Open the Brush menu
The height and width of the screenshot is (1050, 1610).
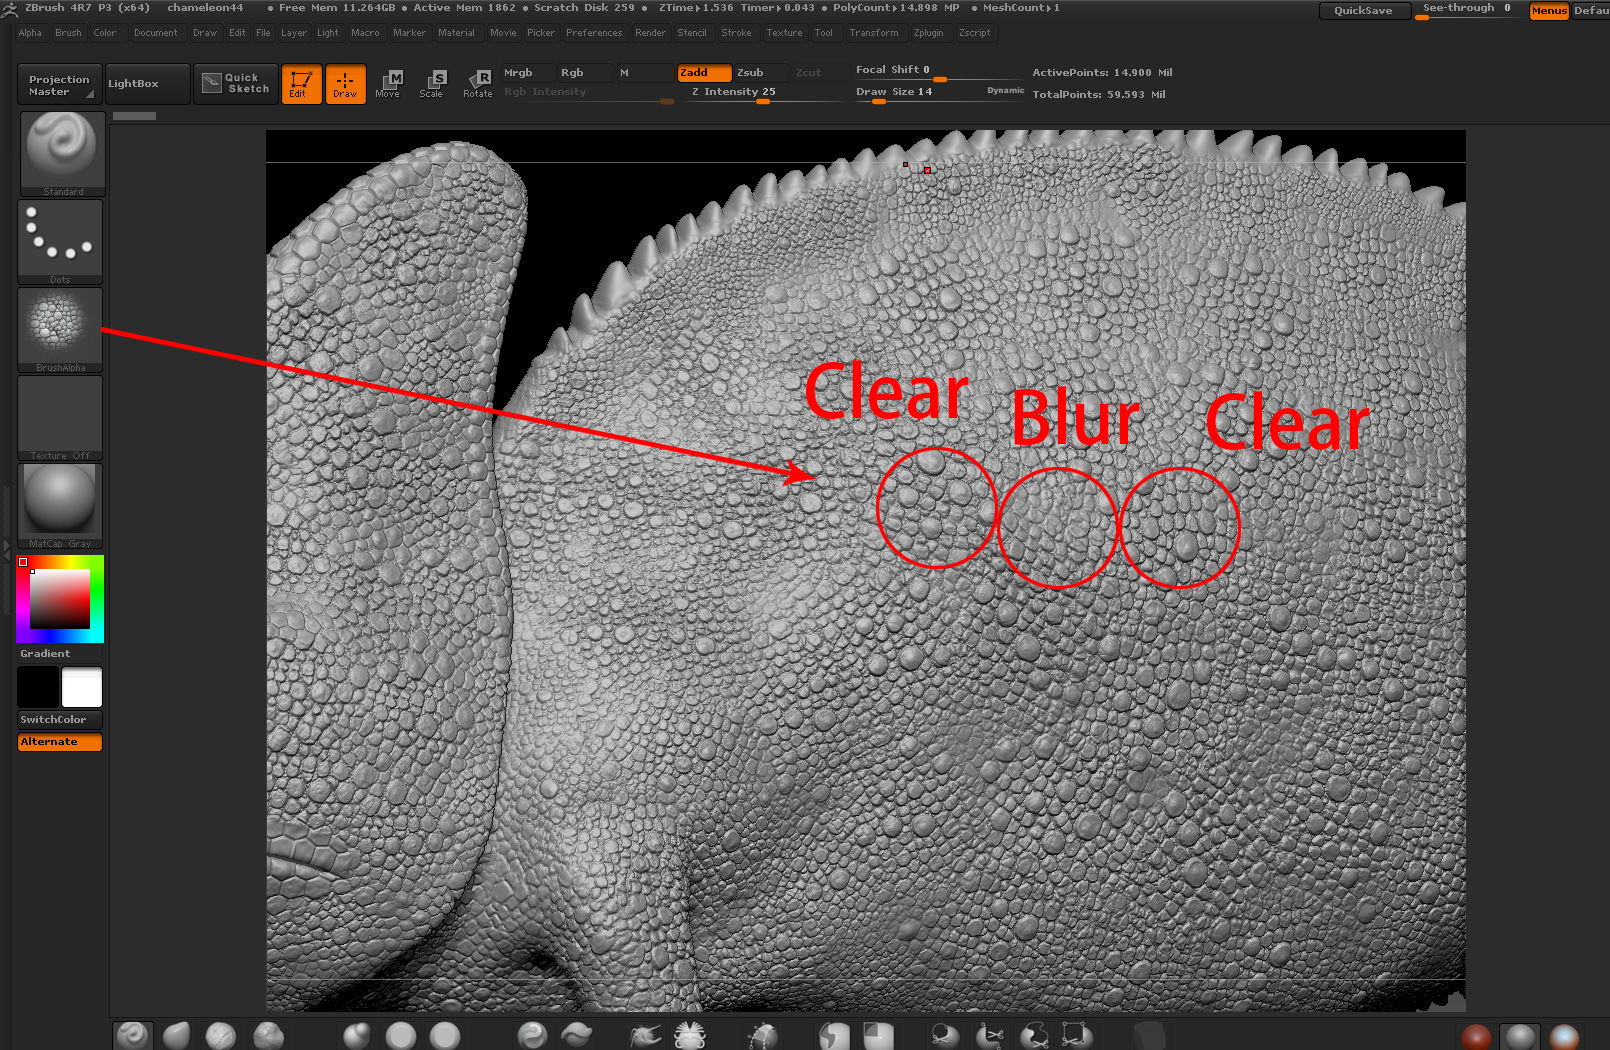click(x=68, y=33)
